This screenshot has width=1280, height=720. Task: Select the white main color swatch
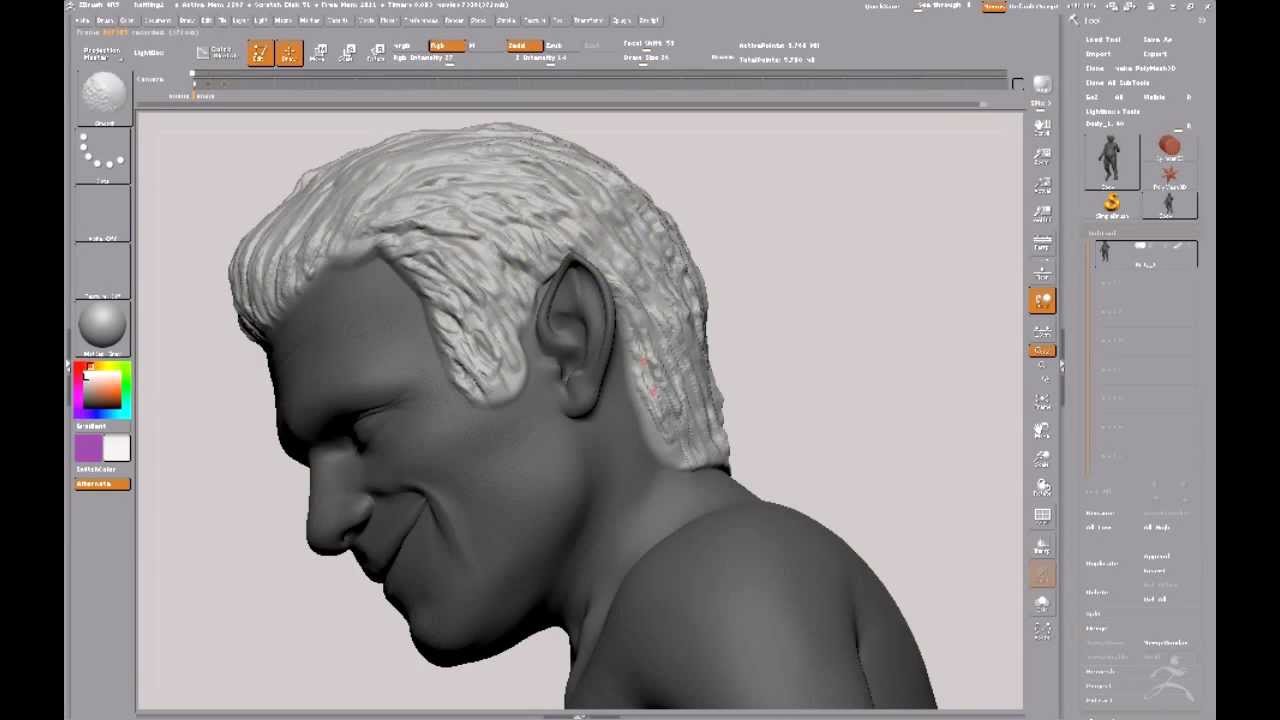click(x=116, y=449)
